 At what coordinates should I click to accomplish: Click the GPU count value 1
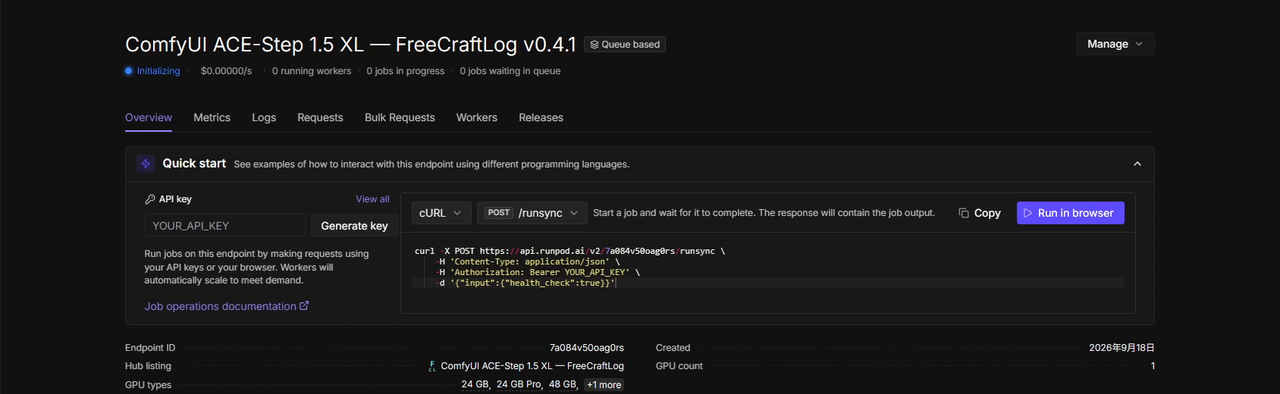point(1152,366)
